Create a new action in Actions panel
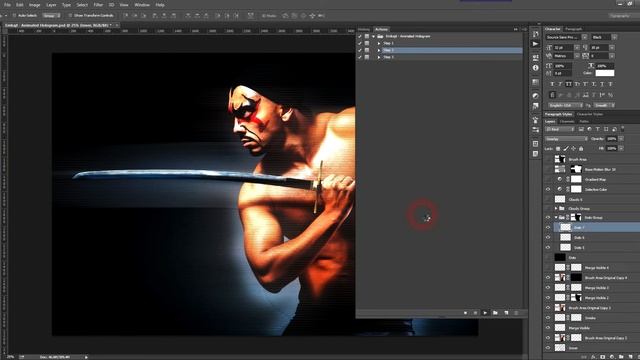The height and width of the screenshot is (360, 640). click(506, 313)
